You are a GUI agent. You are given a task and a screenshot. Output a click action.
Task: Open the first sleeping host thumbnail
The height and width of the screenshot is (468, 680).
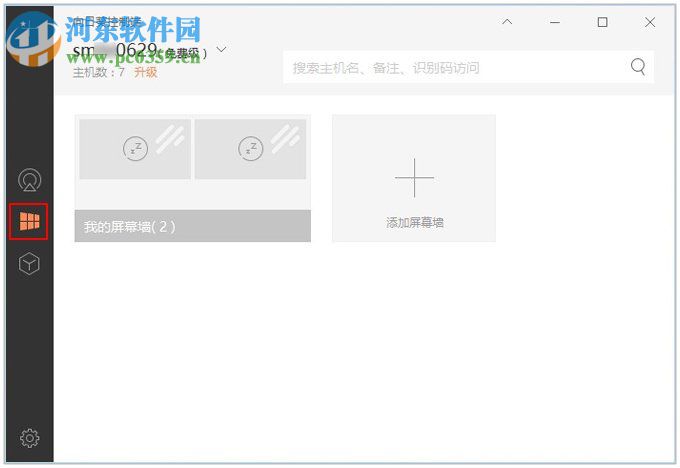[x=135, y=149]
